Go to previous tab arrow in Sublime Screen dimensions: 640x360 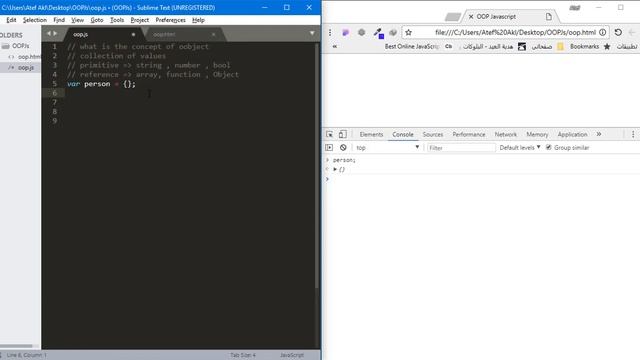pyautogui.click(x=49, y=33)
